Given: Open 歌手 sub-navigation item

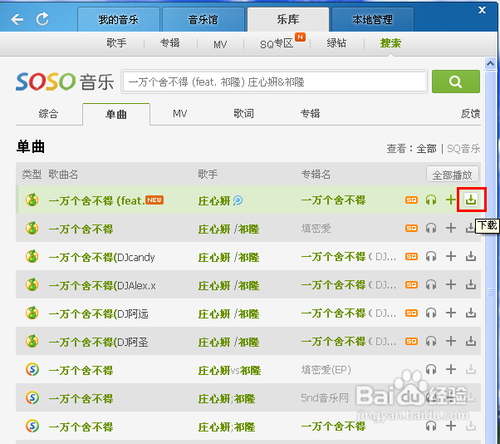Looking at the screenshot, I should click(x=116, y=43).
